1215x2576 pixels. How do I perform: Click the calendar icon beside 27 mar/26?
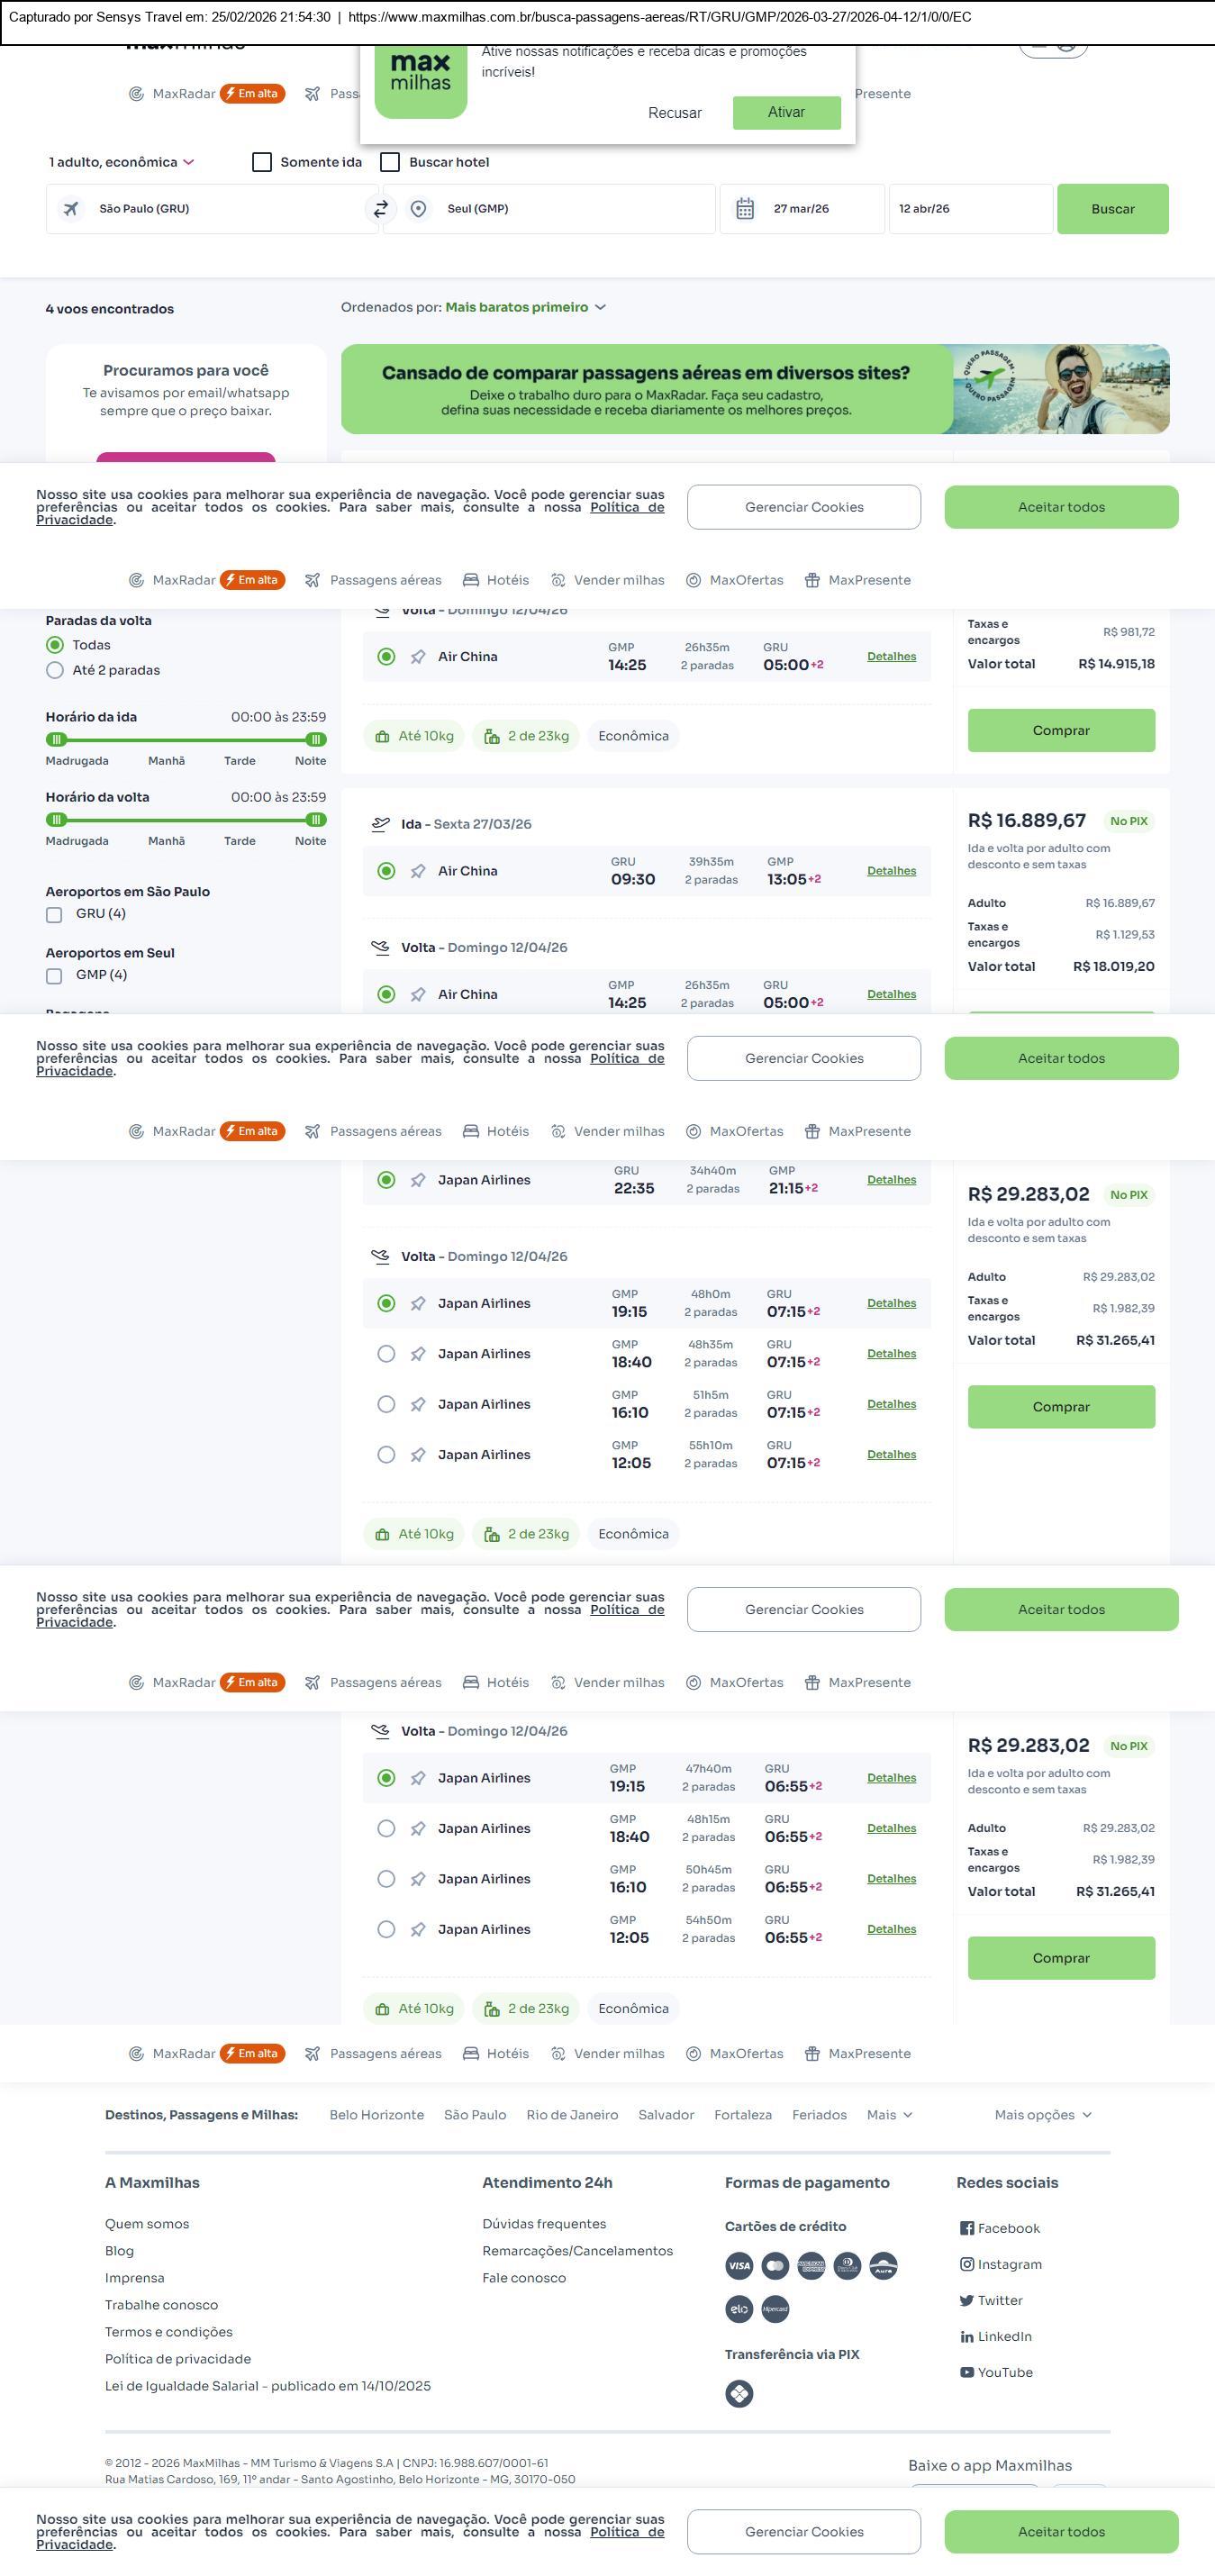[x=745, y=209]
